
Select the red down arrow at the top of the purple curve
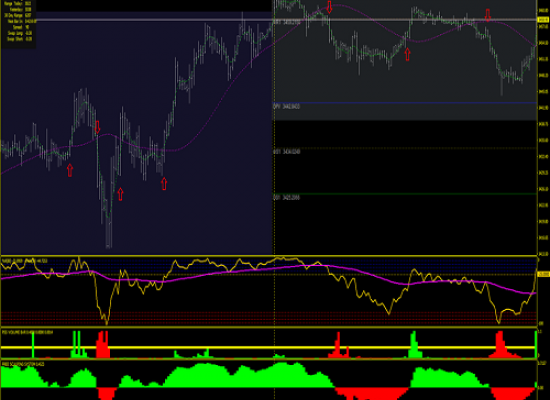point(329,7)
